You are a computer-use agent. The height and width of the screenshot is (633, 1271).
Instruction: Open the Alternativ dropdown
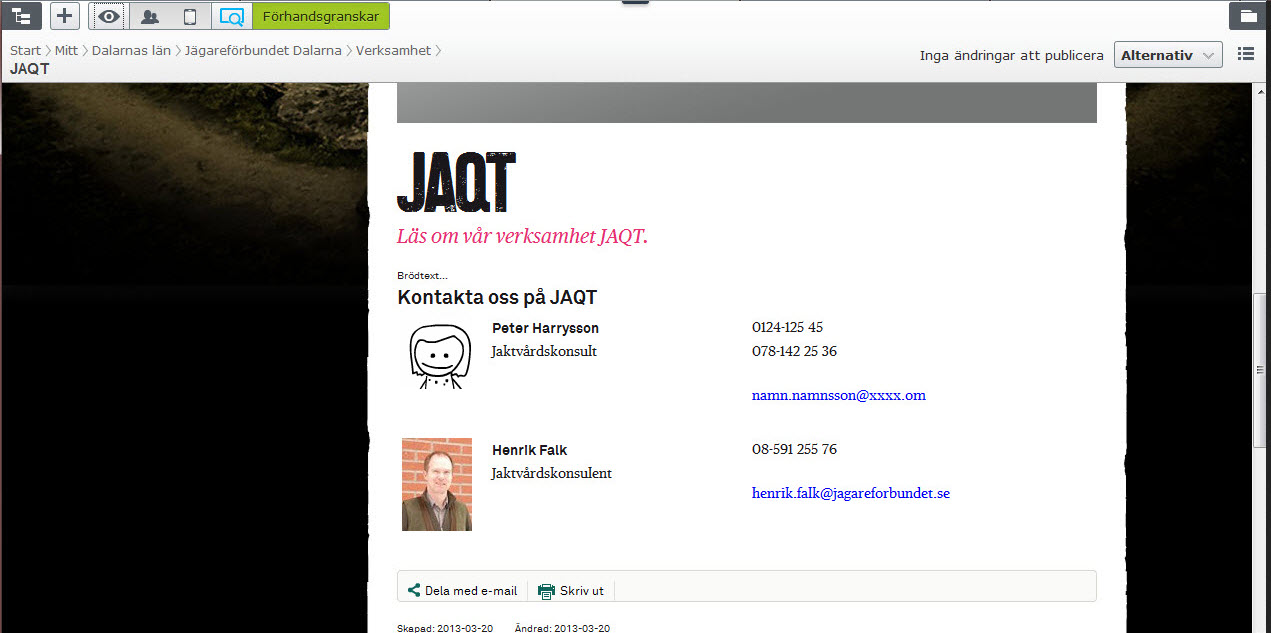pos(1168,55)
